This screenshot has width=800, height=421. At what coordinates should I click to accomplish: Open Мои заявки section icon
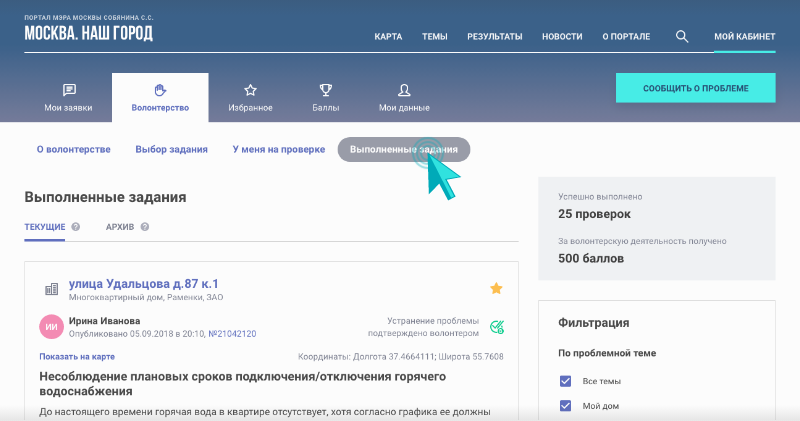tap(69, 90)
